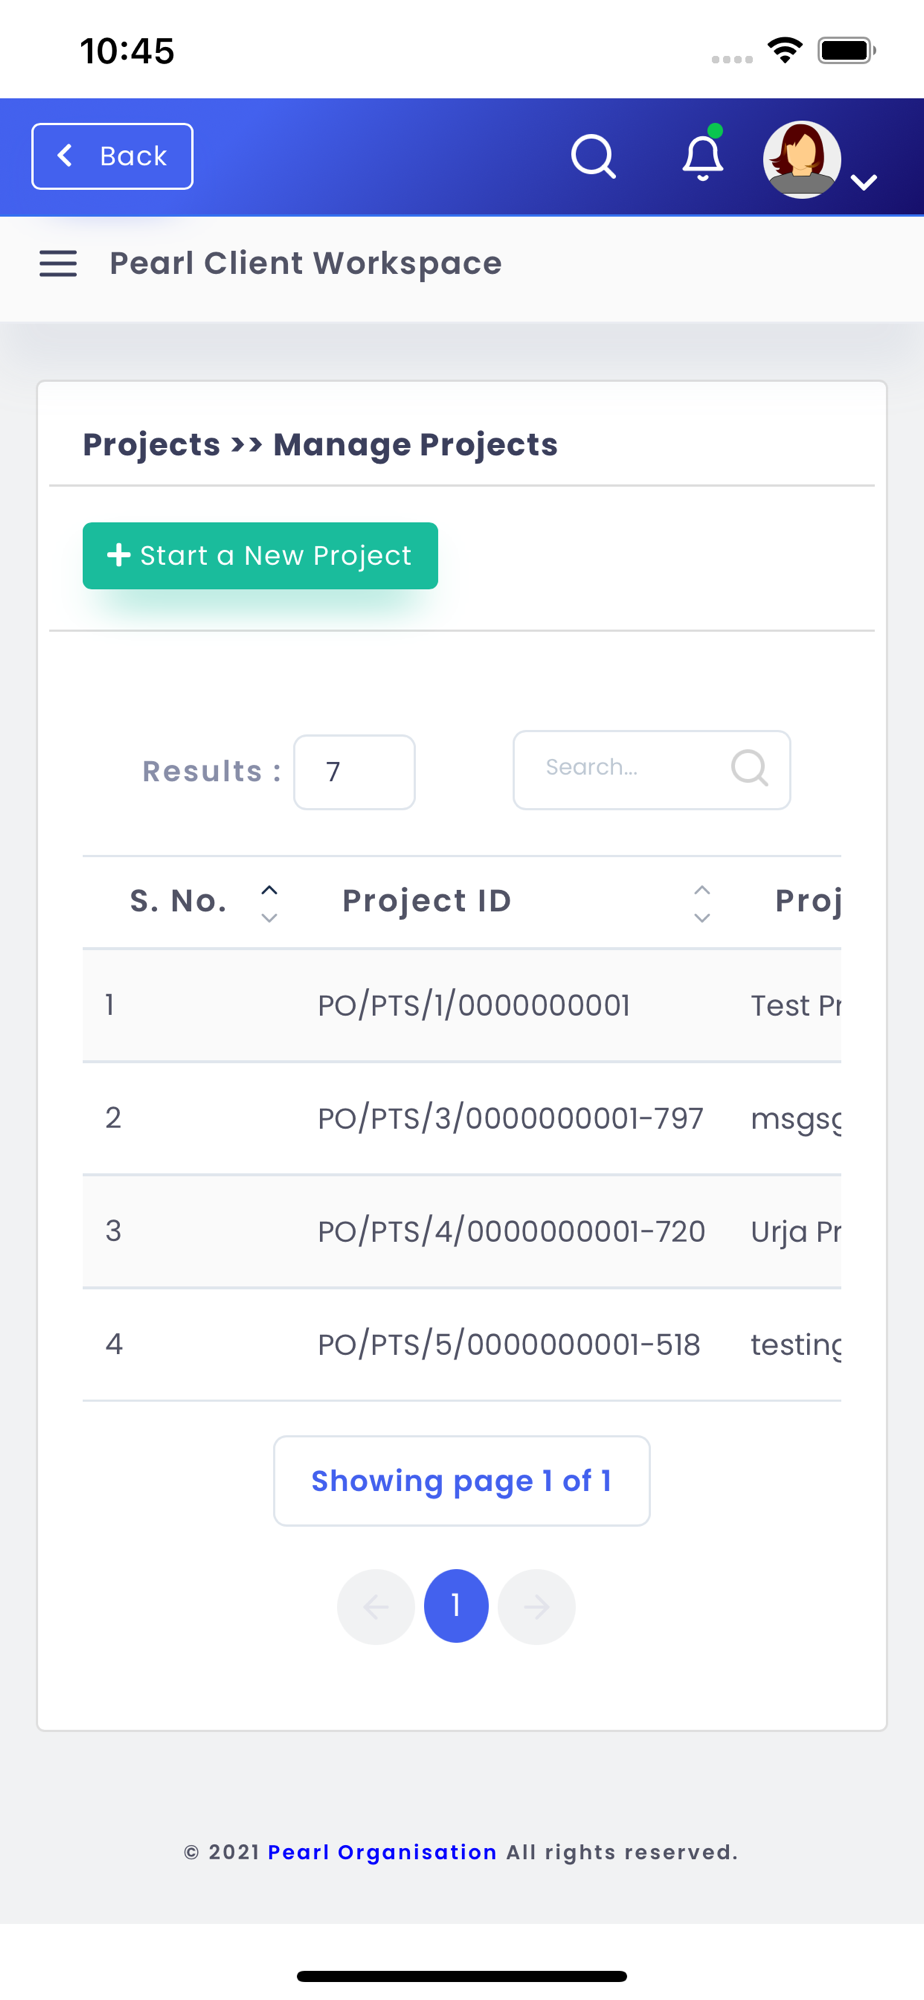
Task: Open the hamburger menu icon
Action: point(58,264)
